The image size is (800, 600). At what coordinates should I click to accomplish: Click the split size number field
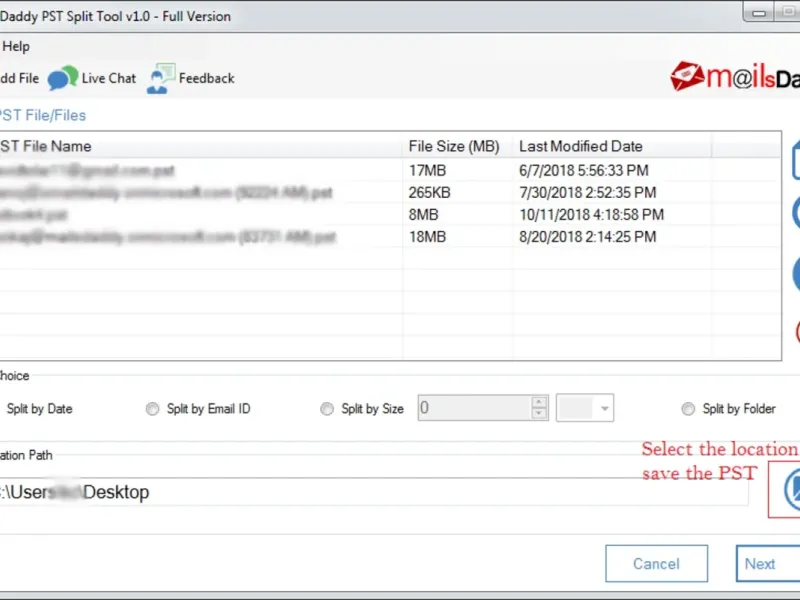pyautogui.click(x=474, y=408)
